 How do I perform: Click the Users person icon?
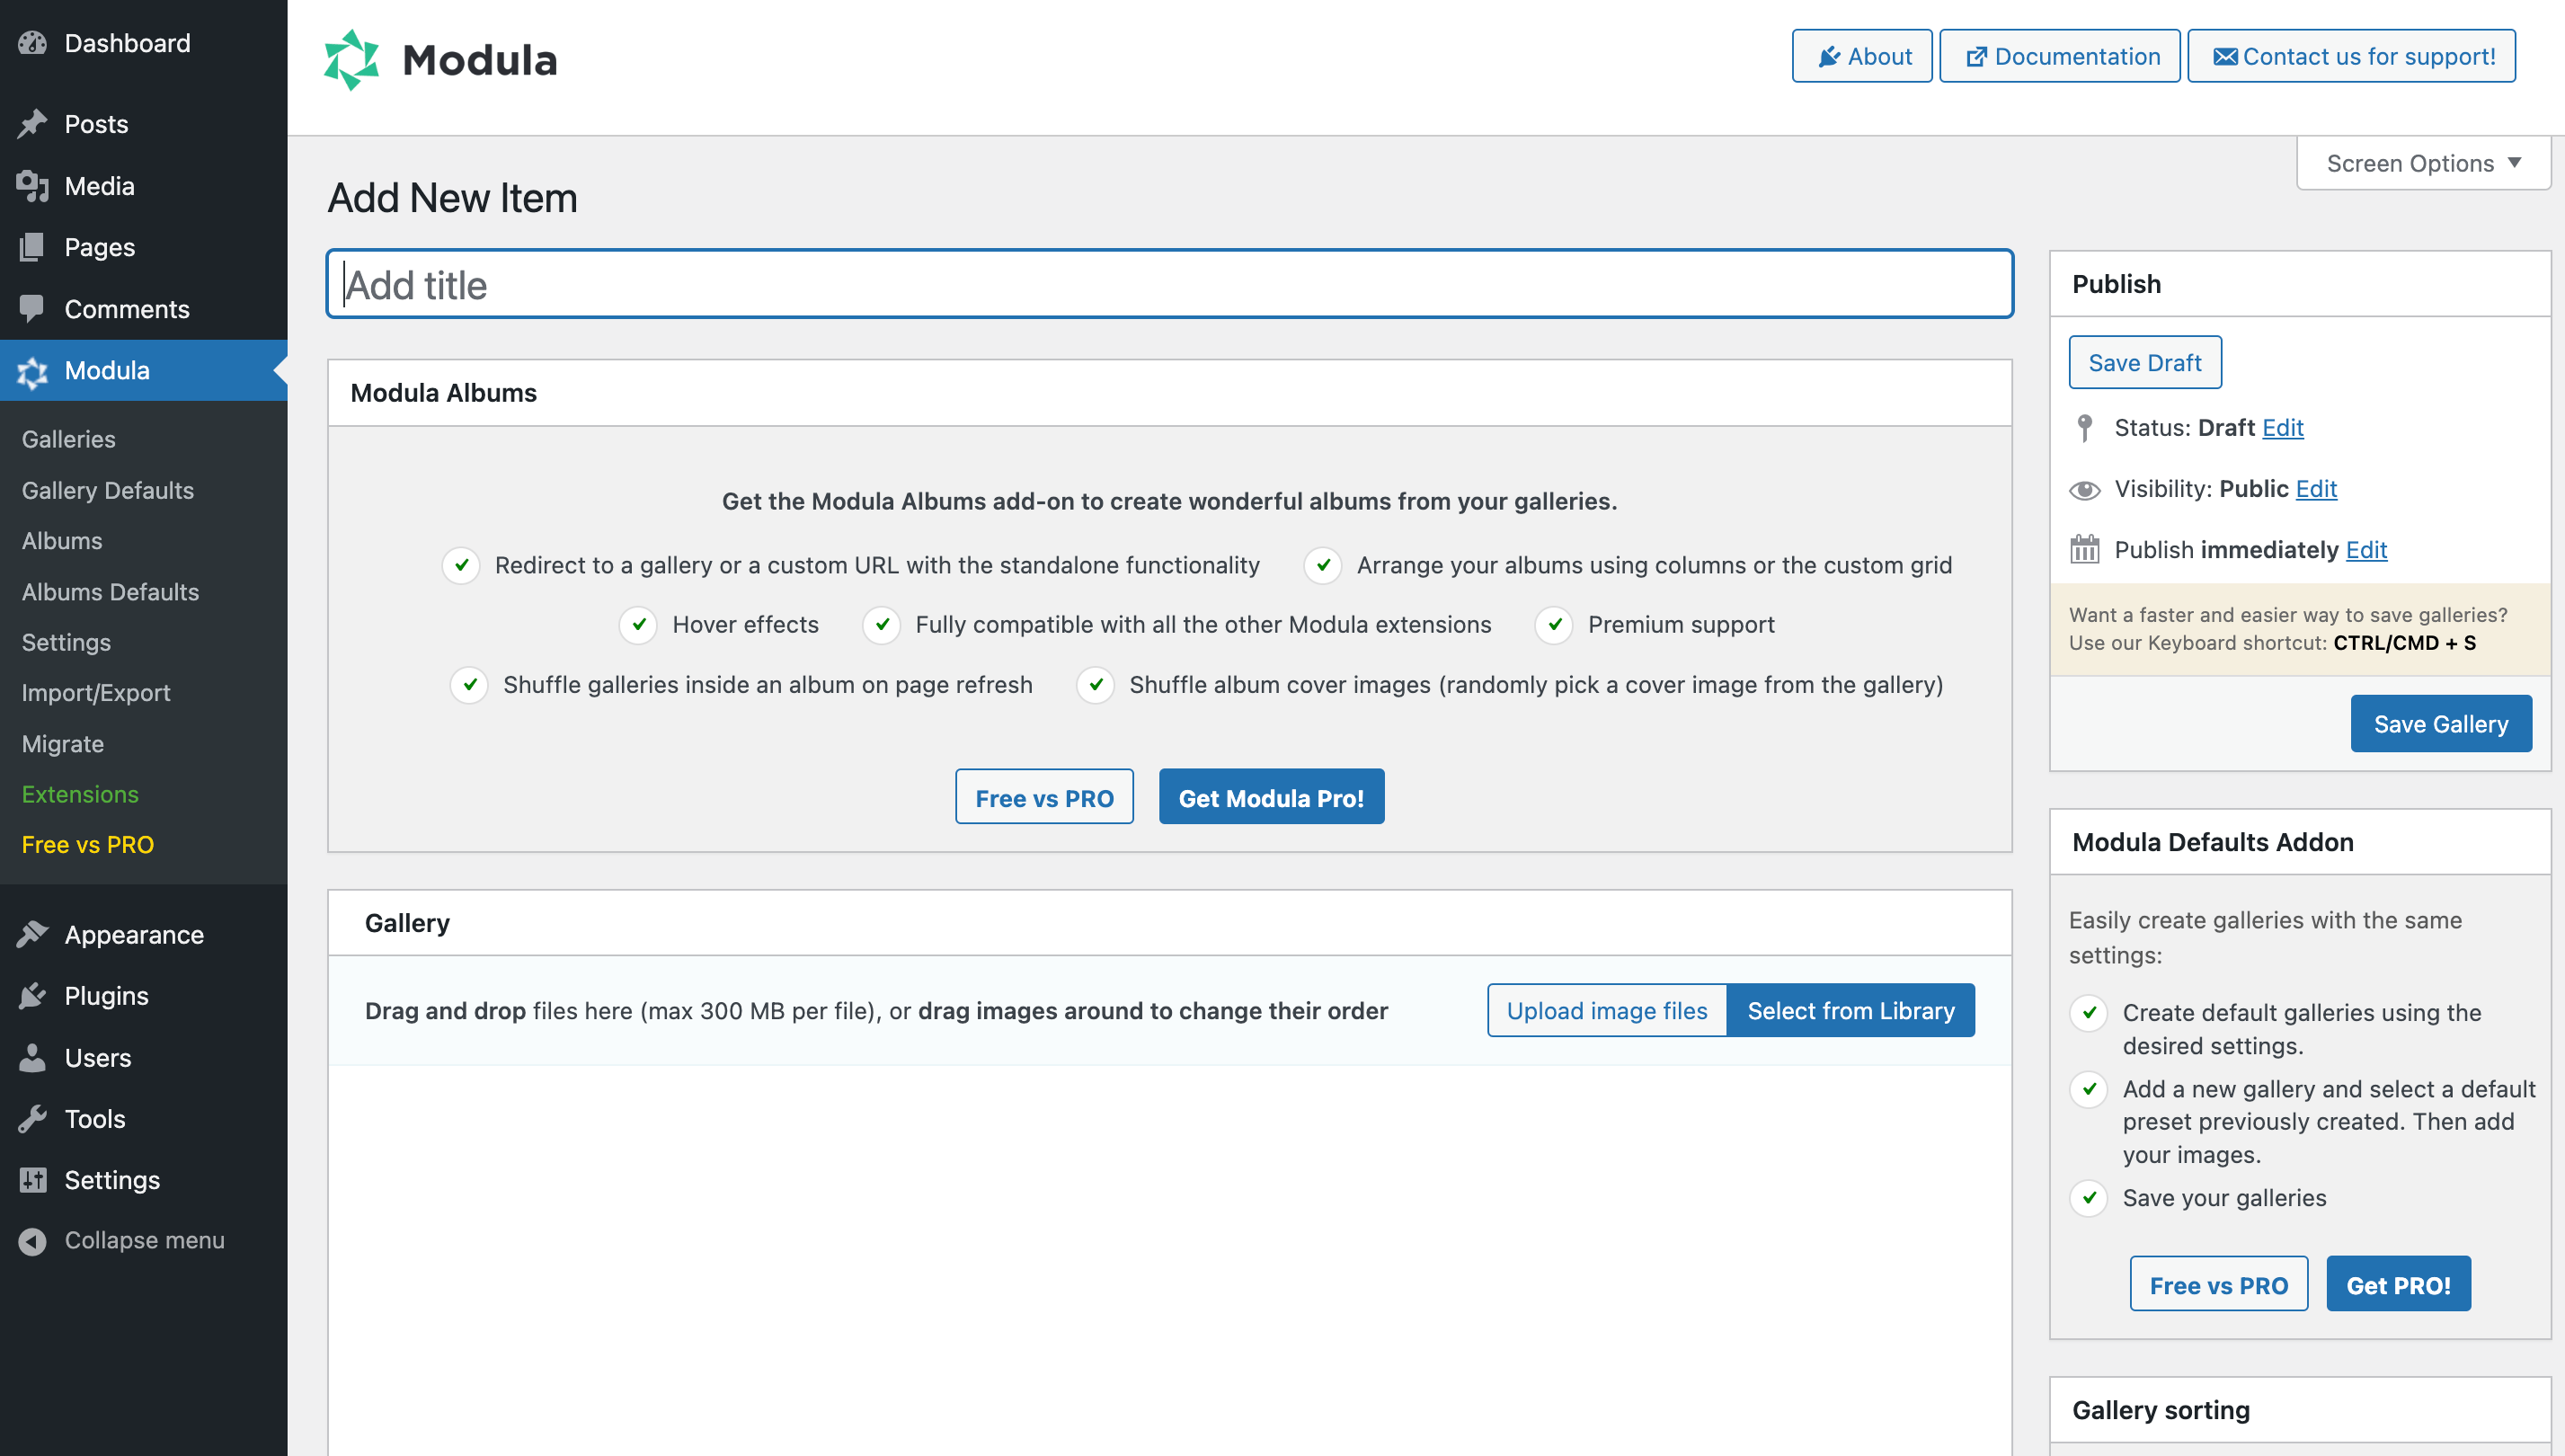point(32,1058)
